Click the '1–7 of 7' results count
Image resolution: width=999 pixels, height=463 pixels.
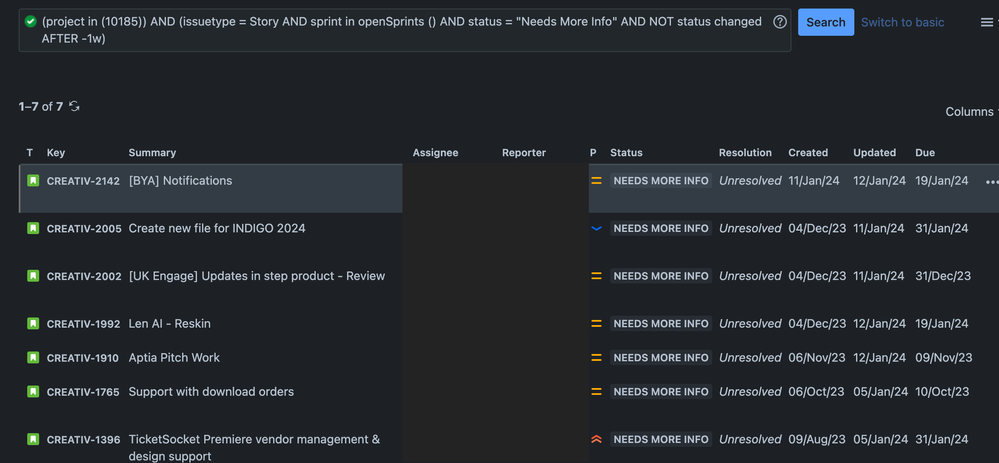[x=41, y=106]
